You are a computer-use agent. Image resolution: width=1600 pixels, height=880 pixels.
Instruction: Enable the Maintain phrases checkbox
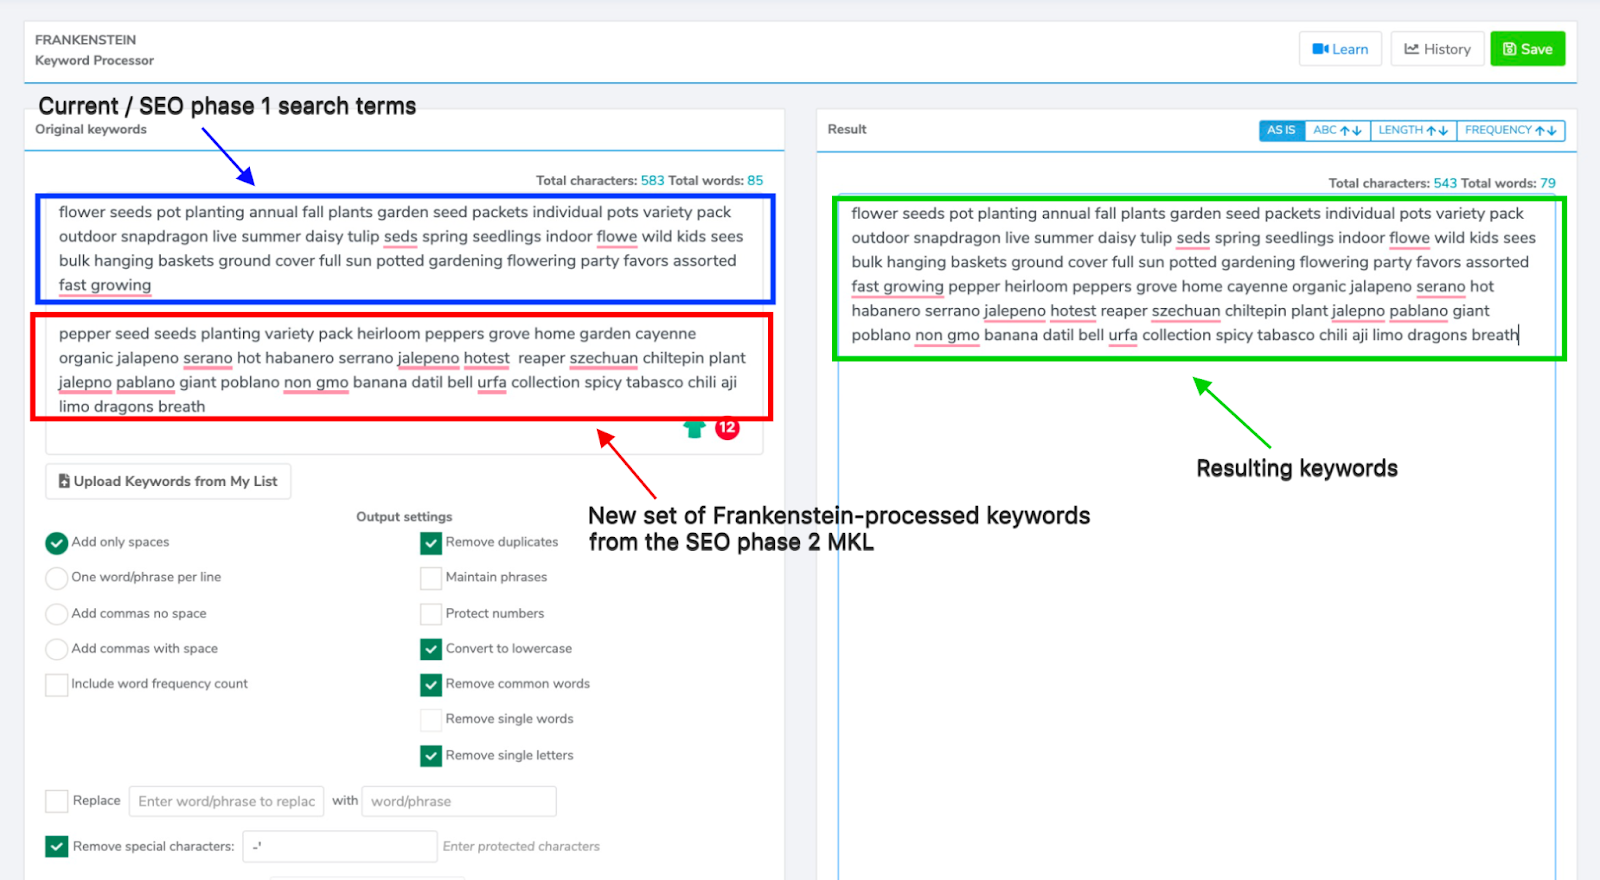coord(431,578)
